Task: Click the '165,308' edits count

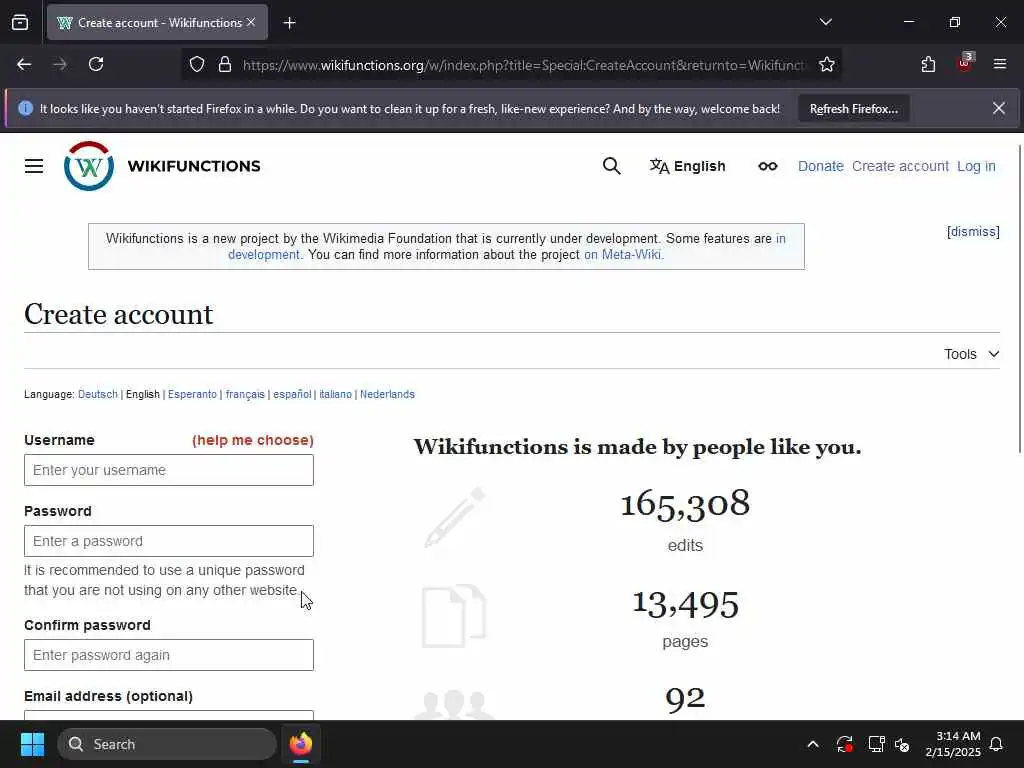Action: click(685, 504)
